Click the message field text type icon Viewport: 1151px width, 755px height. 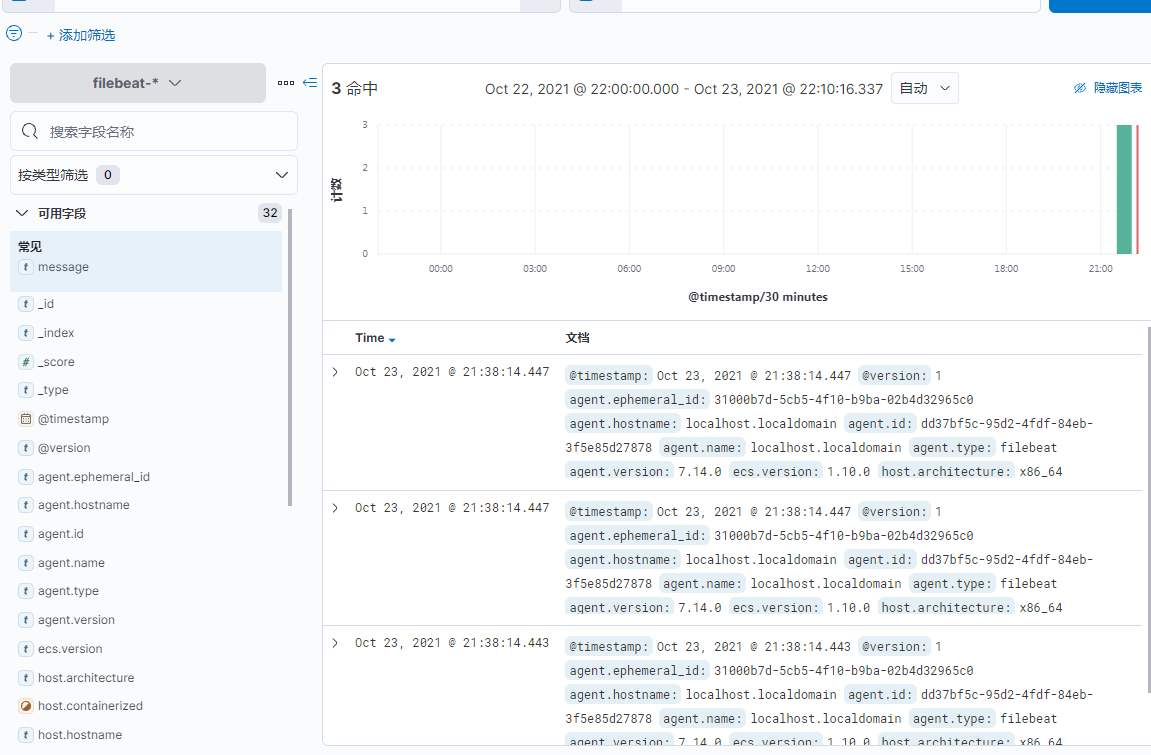26,267
